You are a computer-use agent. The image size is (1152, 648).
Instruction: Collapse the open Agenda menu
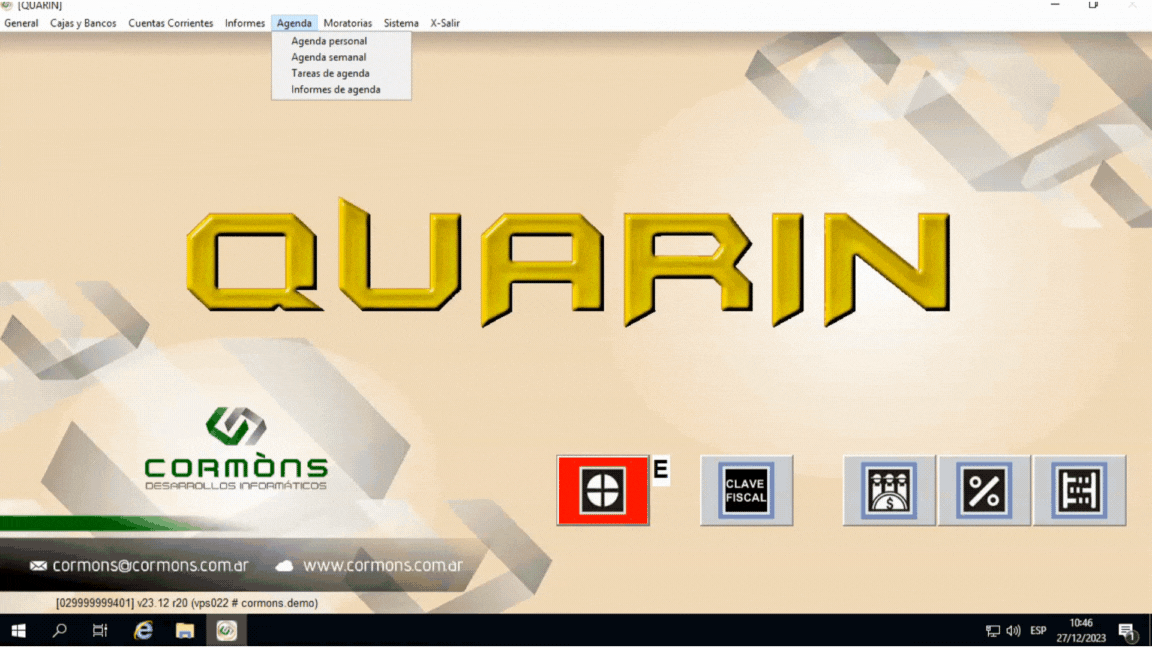294,23
